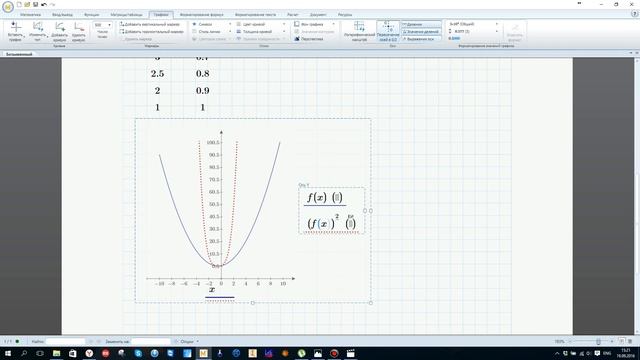Open Windows search from the taskbar
Screen dimensions: 640x360
click(x=24, y=353)
